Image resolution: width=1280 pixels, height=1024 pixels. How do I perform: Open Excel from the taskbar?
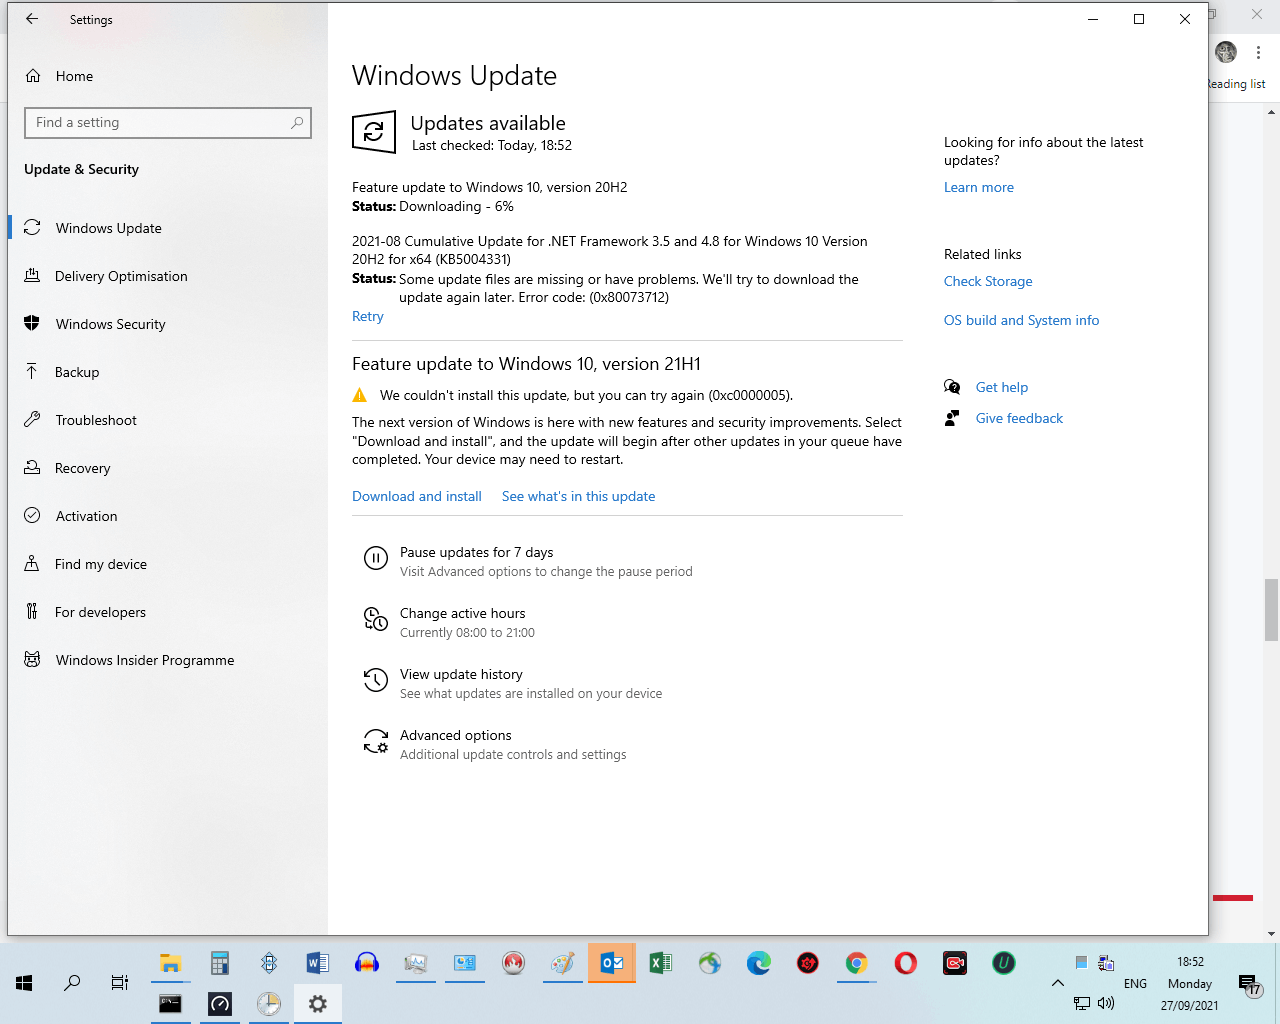[661, 963]
